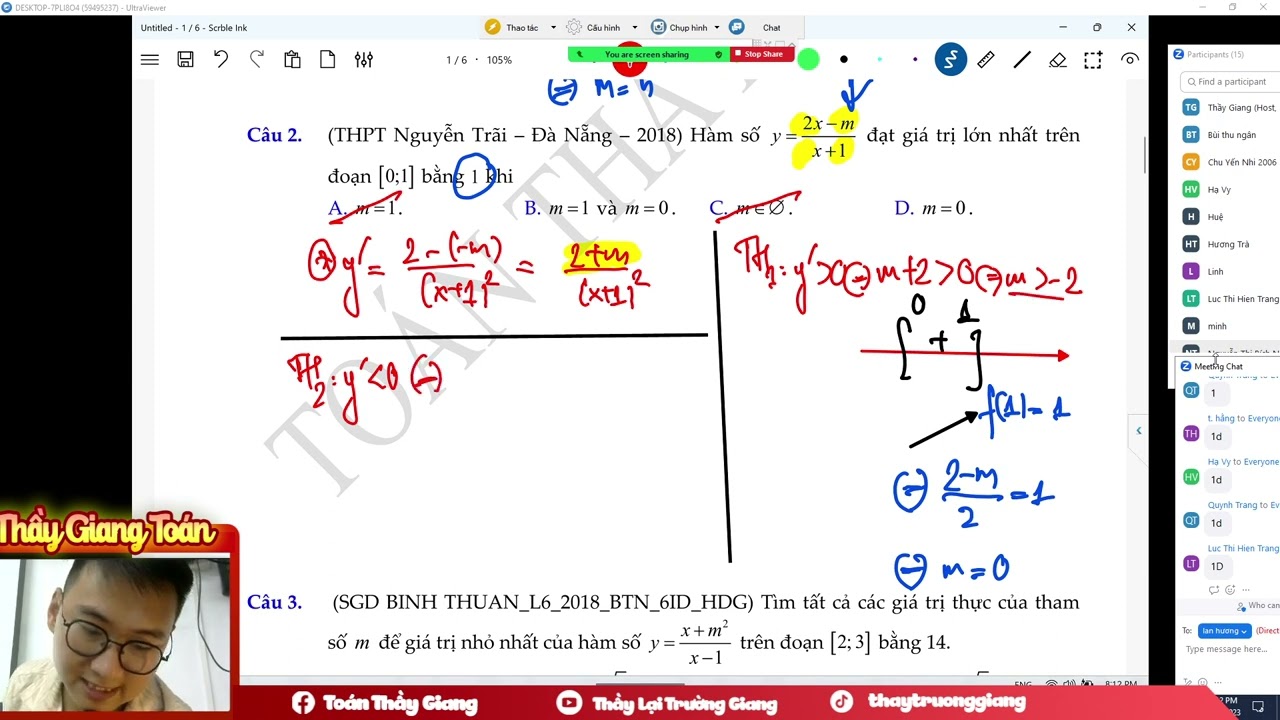
Task: Click the UltraViewer chat bubble icon
Action: (737, 27)
